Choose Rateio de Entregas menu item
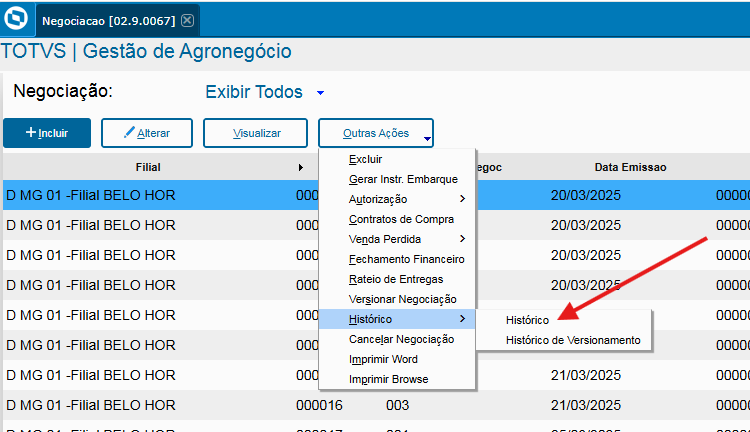 click(x=397, y=279)
